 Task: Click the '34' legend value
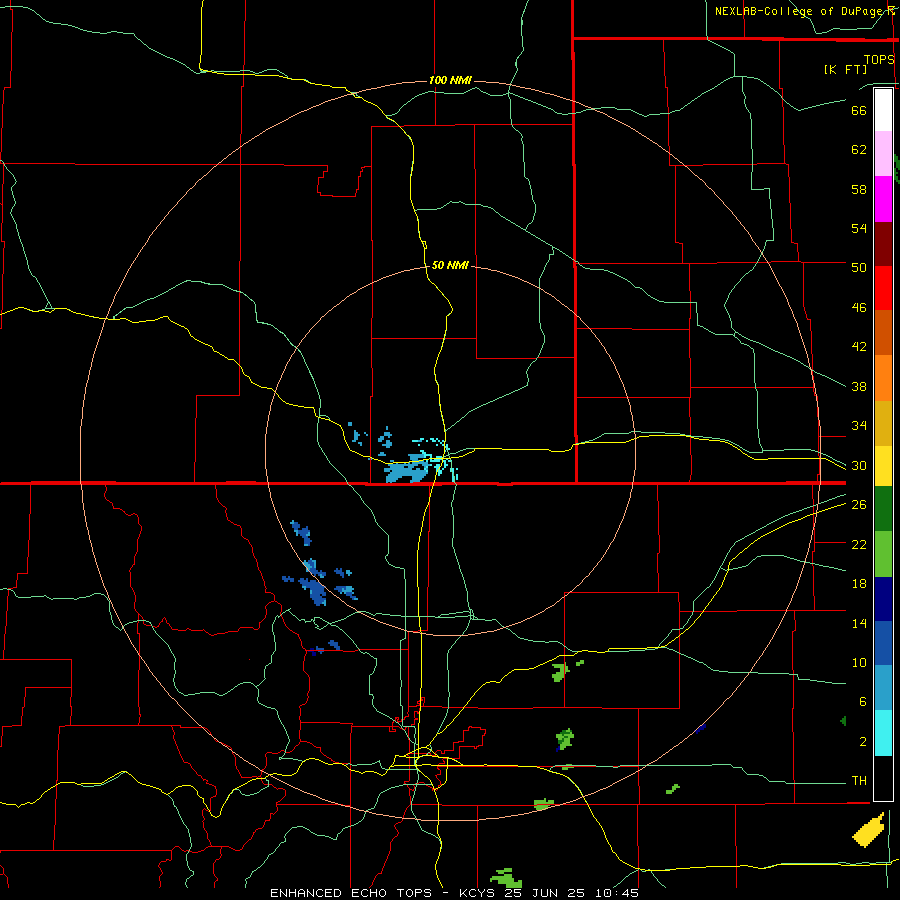[859, 425]
